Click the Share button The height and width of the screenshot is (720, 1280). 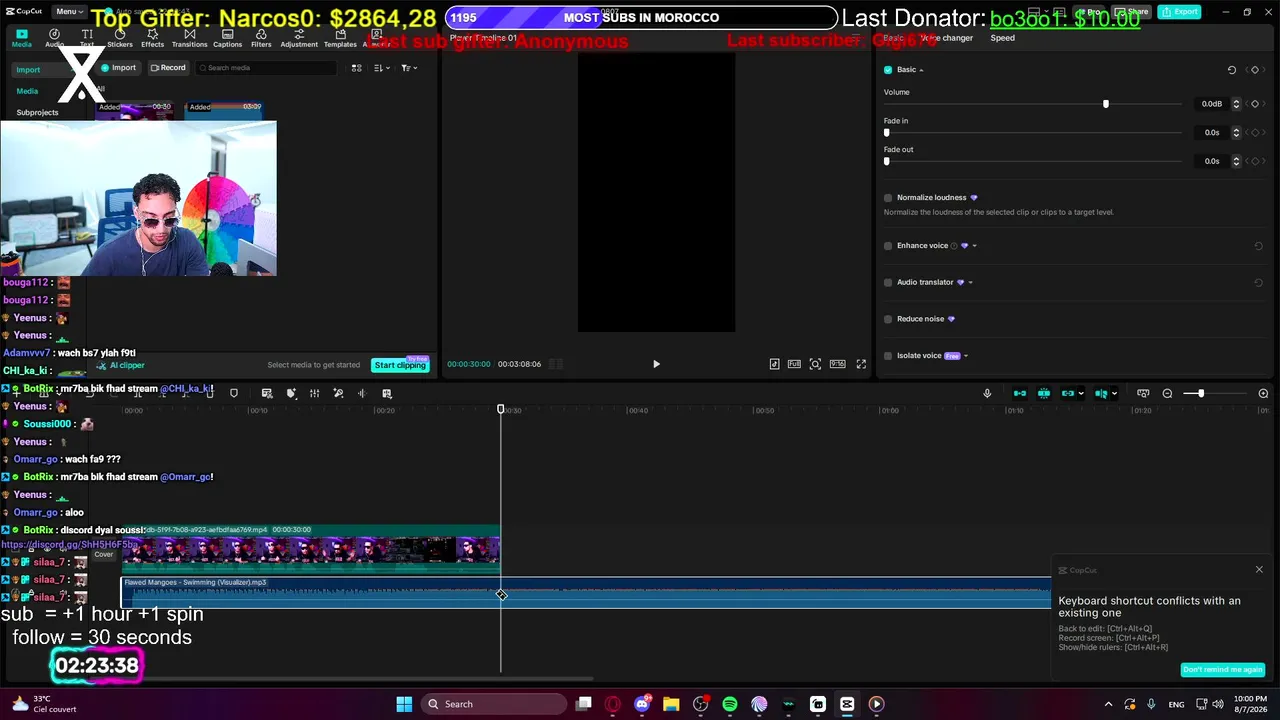pos(1132,11)
